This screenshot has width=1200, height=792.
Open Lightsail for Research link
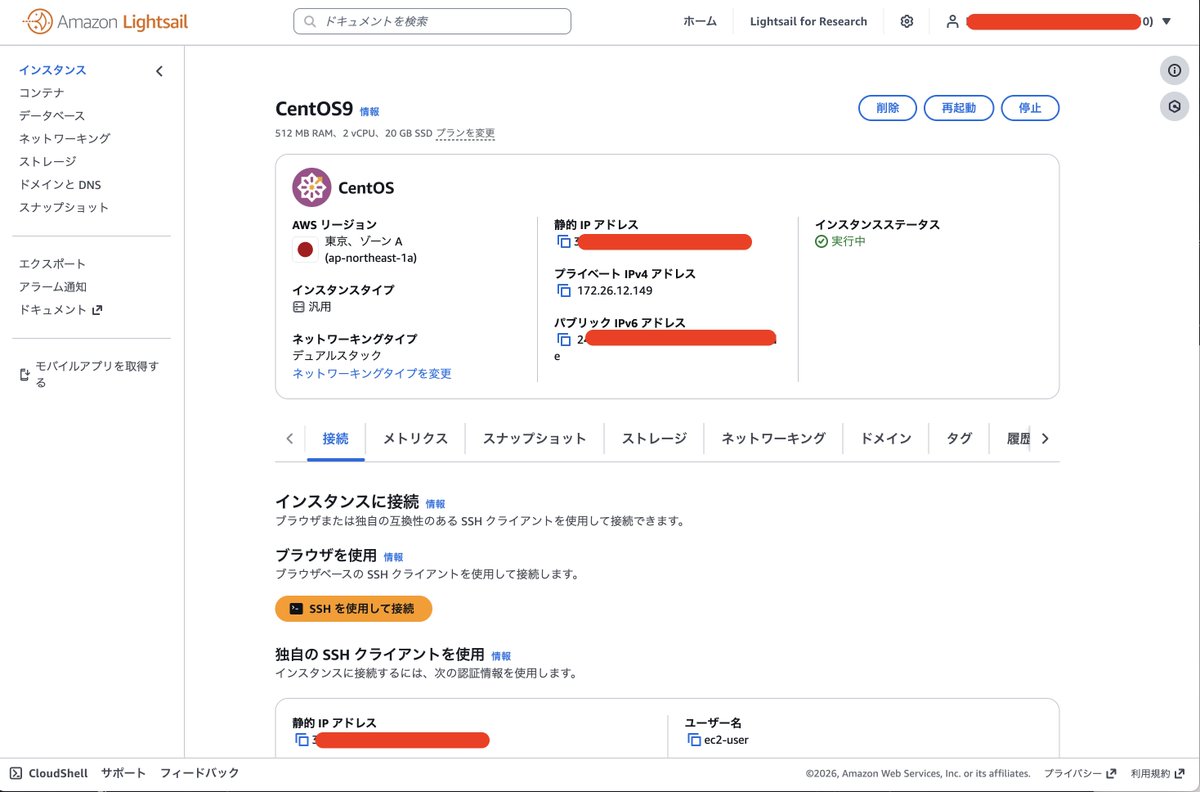coord(808,21)
